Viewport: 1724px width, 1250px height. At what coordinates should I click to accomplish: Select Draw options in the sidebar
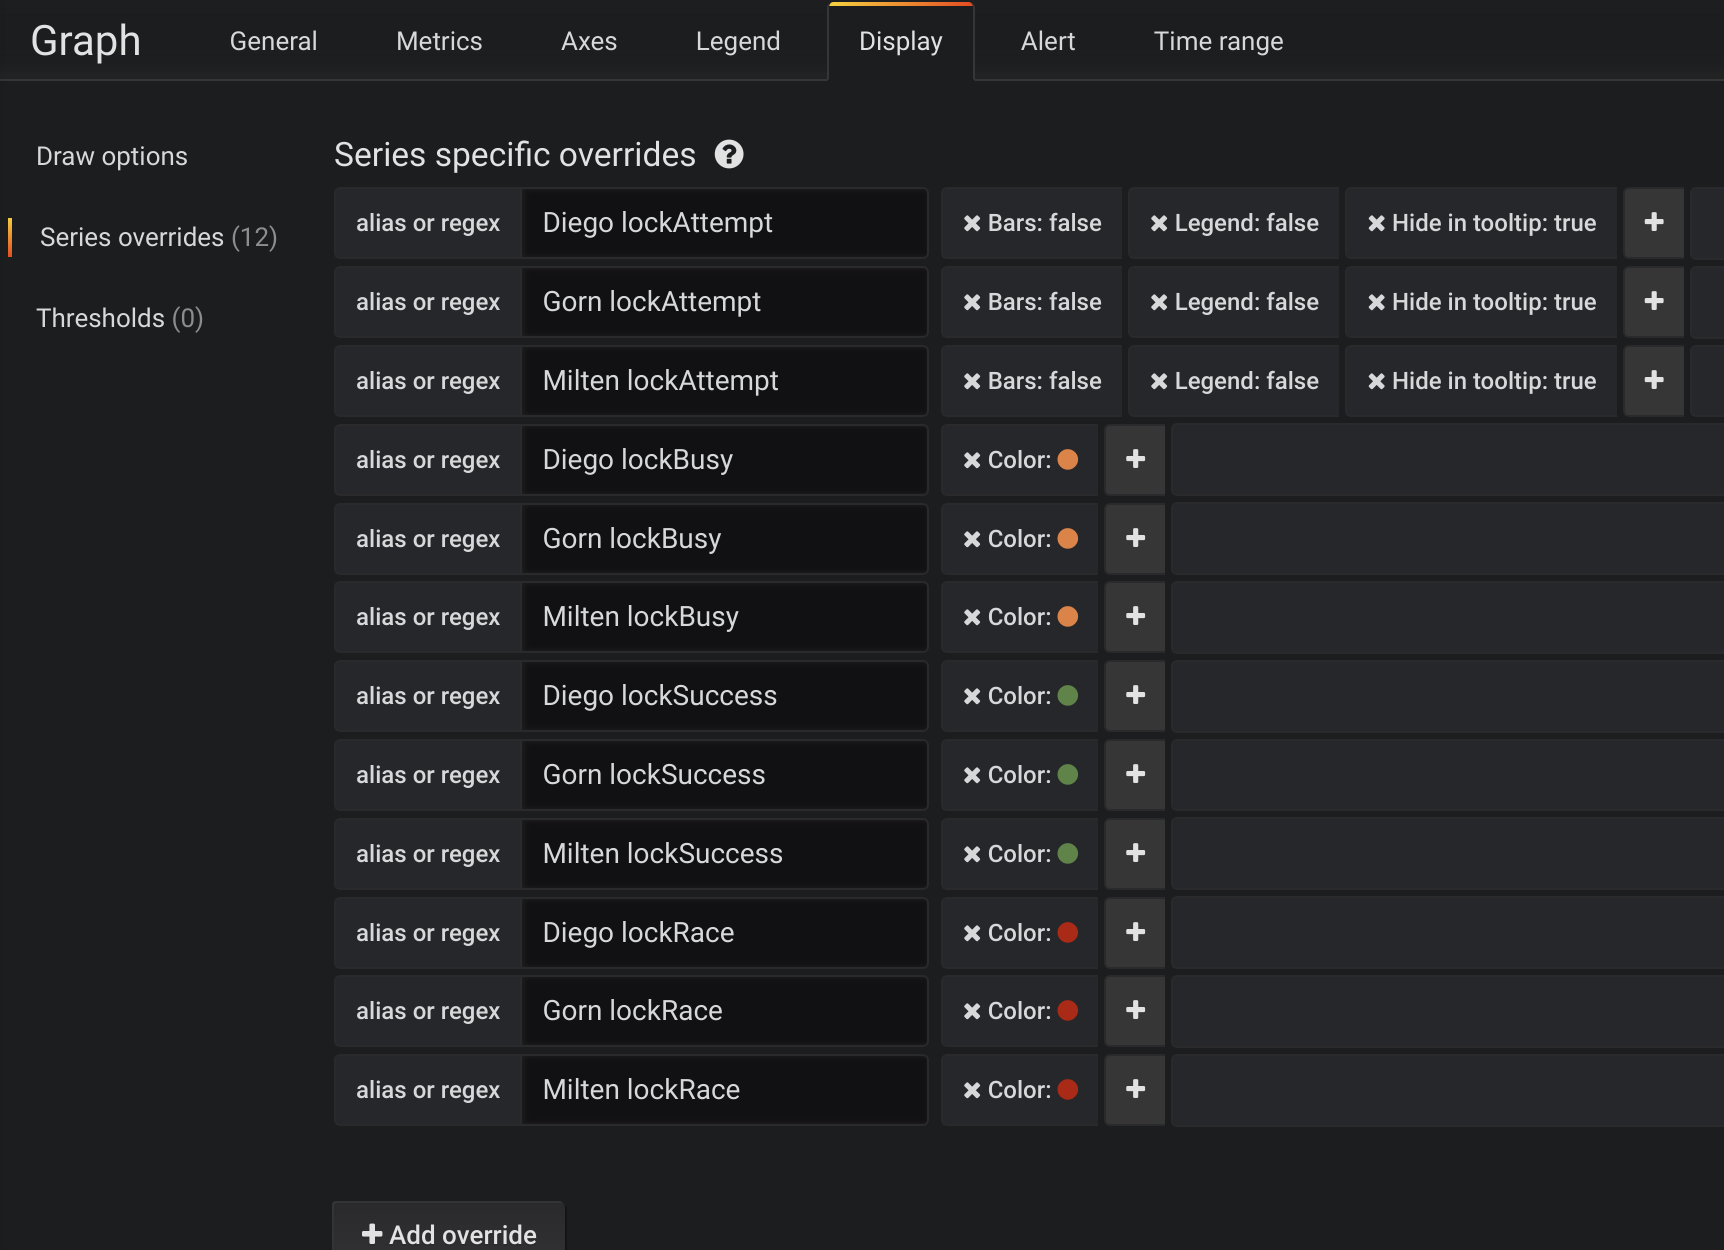coord(112,156)
